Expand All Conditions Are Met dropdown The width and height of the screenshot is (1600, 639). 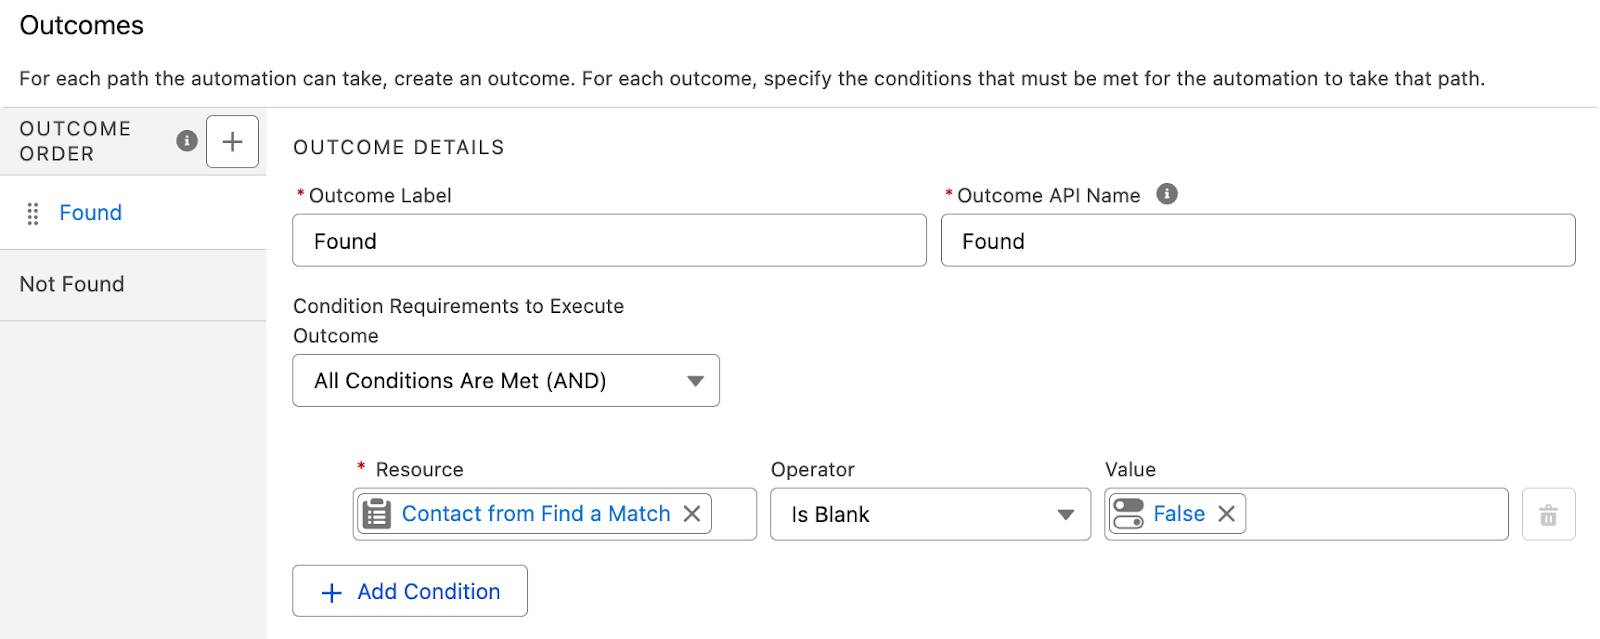pos(506,380)
